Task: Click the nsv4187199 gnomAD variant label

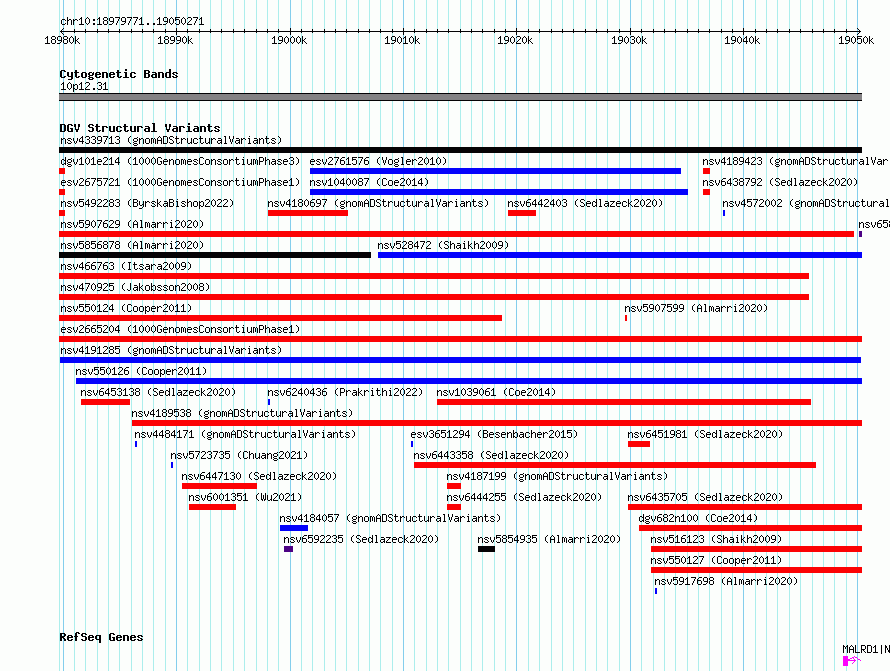Action: tap(557, 476)
